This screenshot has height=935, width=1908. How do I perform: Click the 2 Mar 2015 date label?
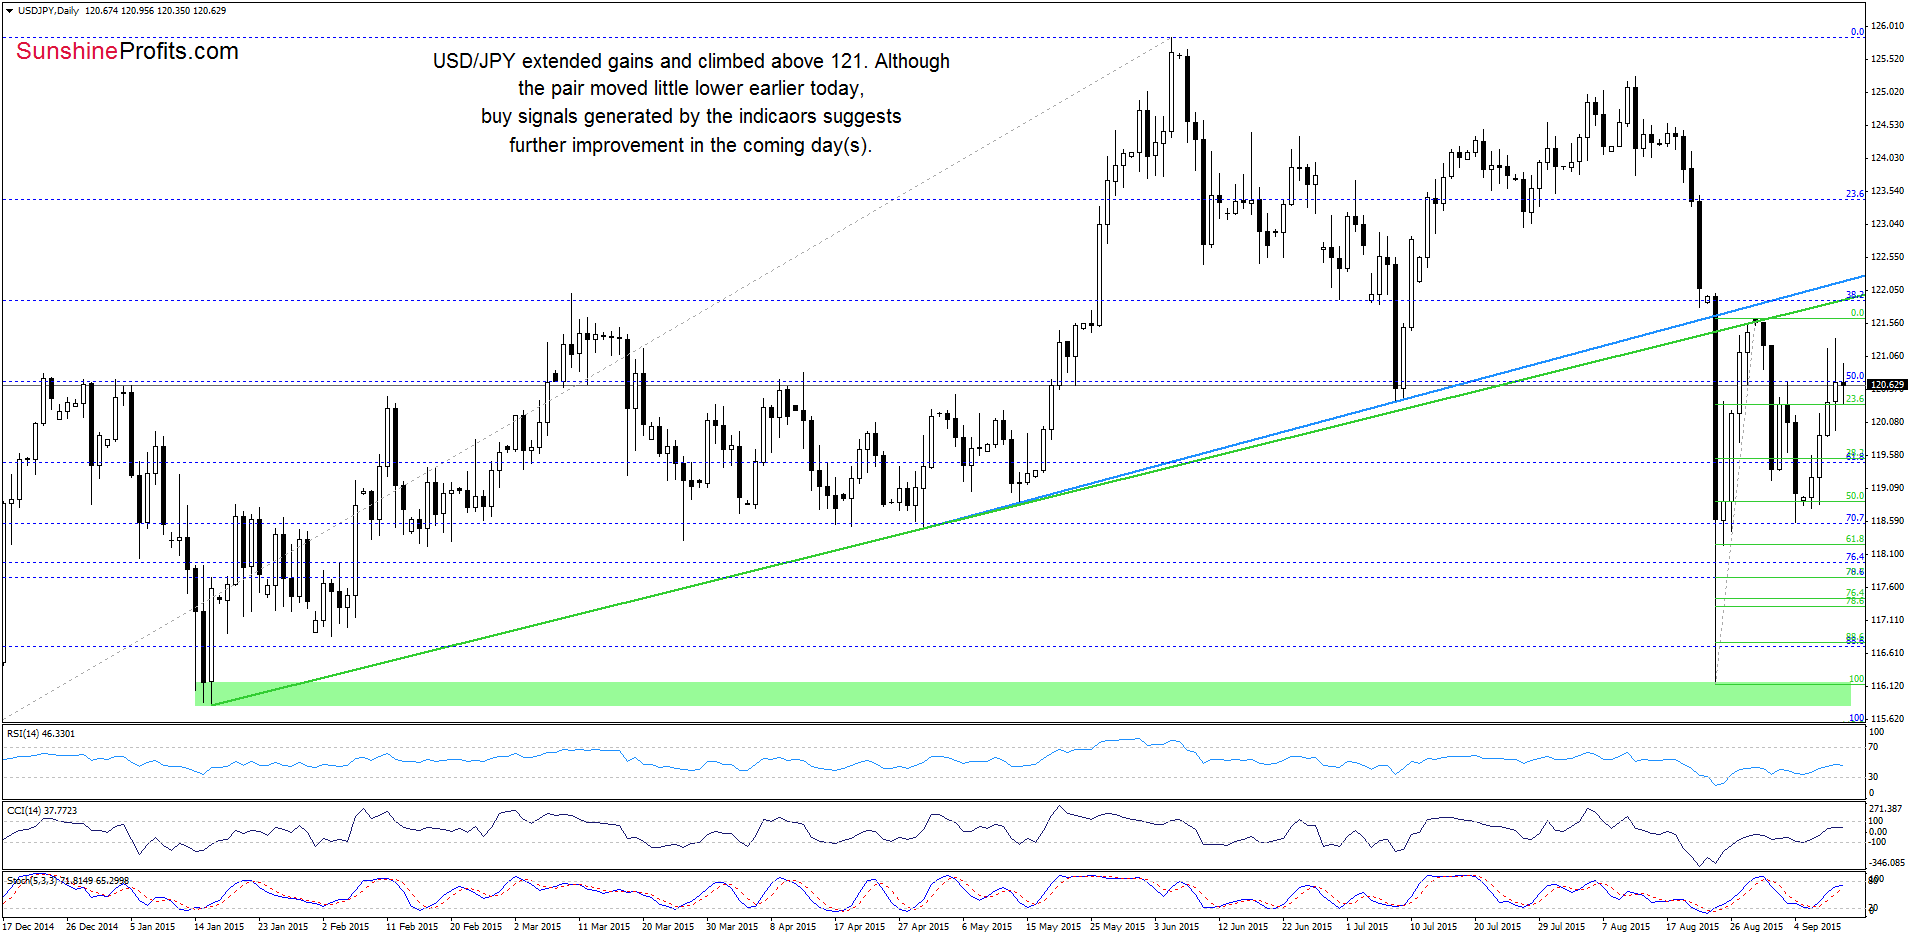click(538, 927)
